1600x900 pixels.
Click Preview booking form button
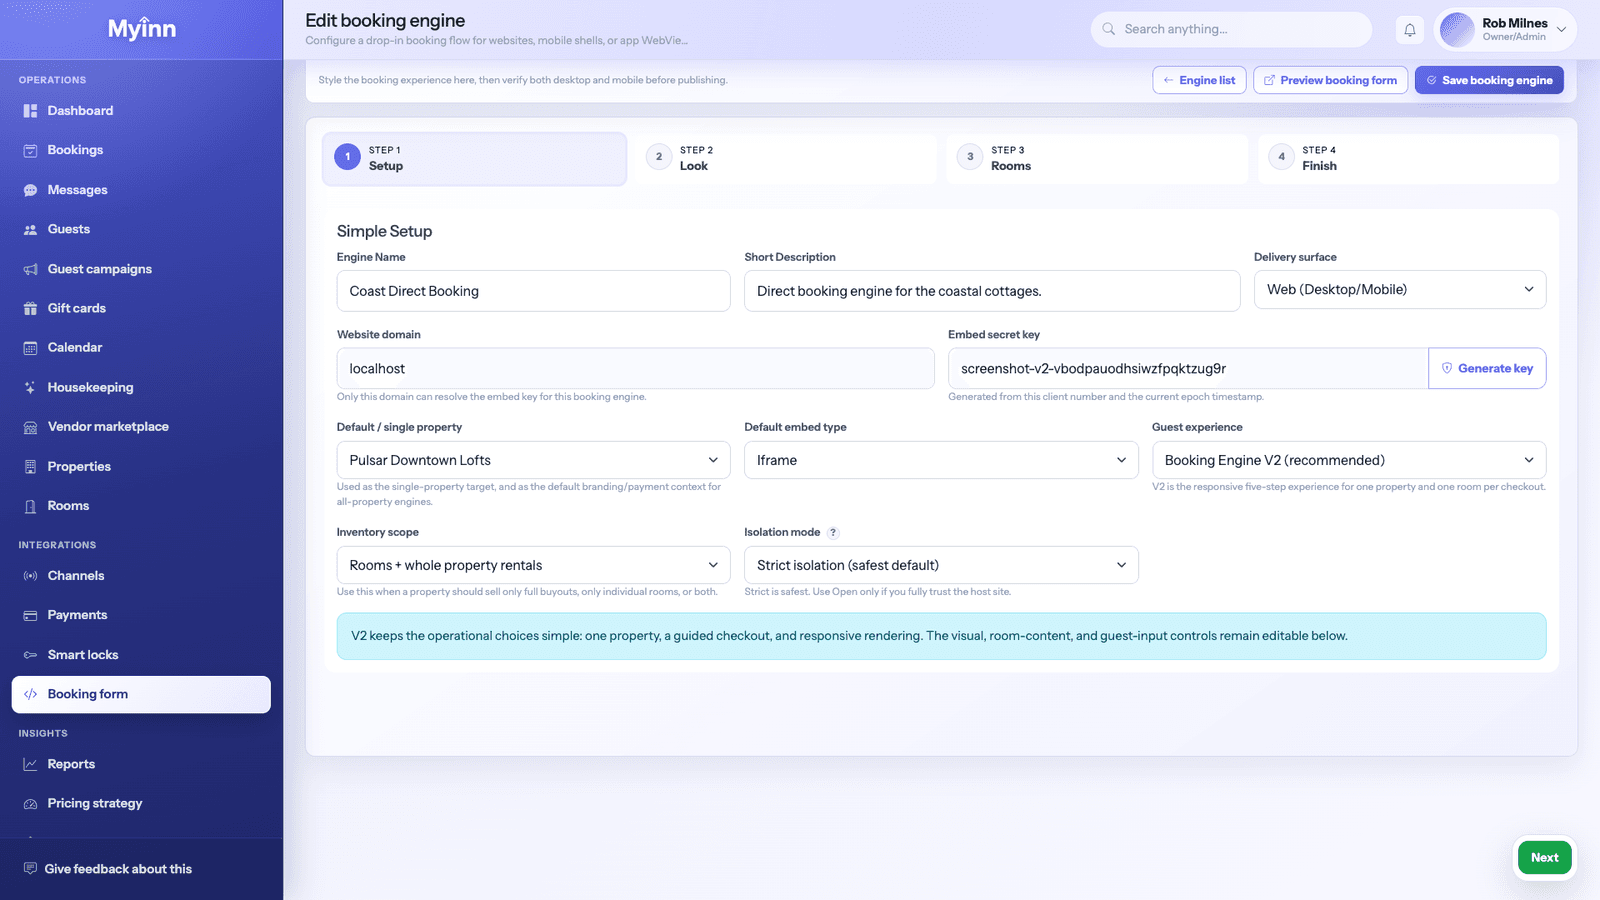tap(1330, 80)
